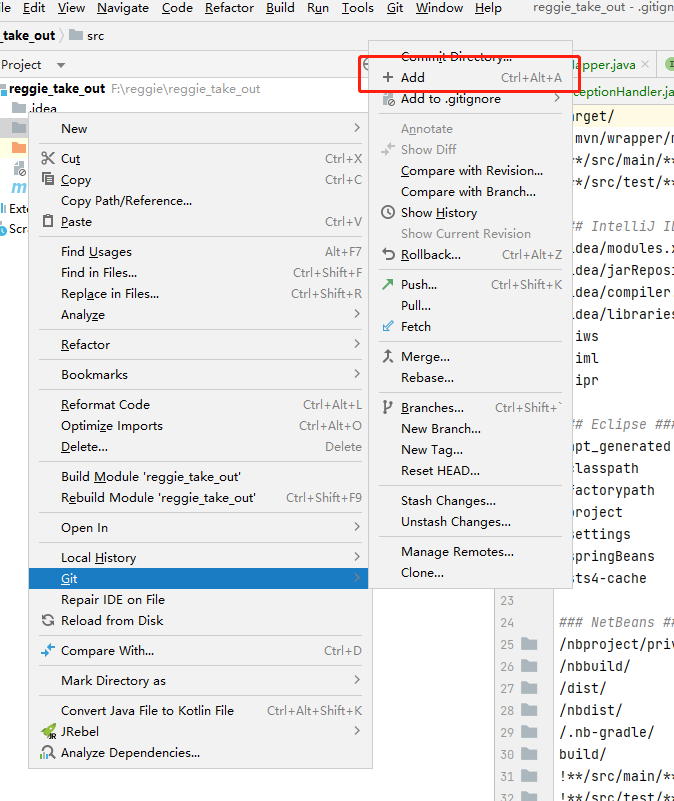Open the Code menu in menu bar

(x=177, y=8)
